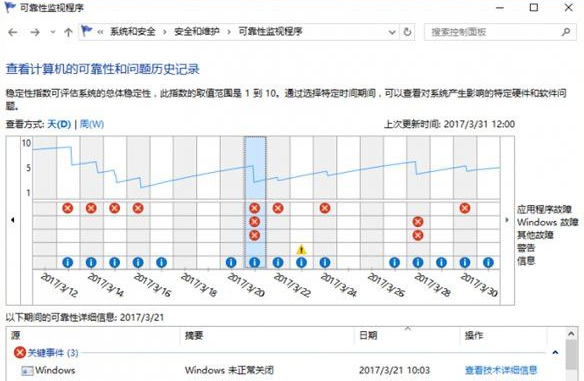Click Windows failure icon for 2017/3/28
Image resolution: width=584 pixels, height=381 pixels.
click(x=418, y=222)
